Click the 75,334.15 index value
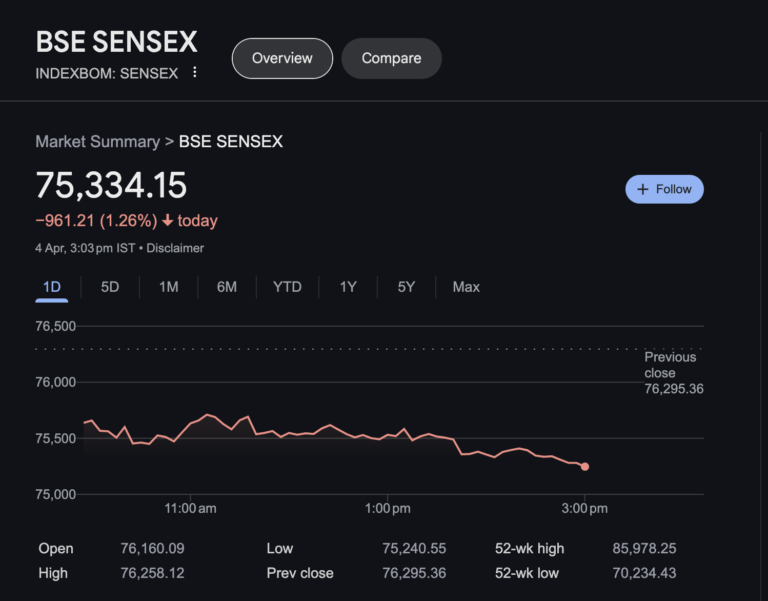Viewport: 768px width, 601px height. coord(111,185)
